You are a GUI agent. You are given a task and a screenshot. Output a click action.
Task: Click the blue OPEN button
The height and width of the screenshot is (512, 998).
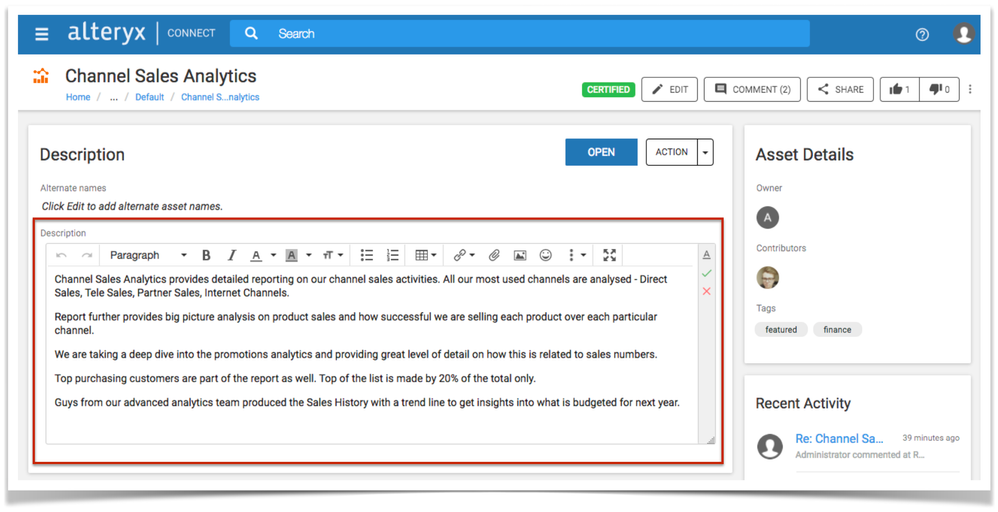click(601, 152)
